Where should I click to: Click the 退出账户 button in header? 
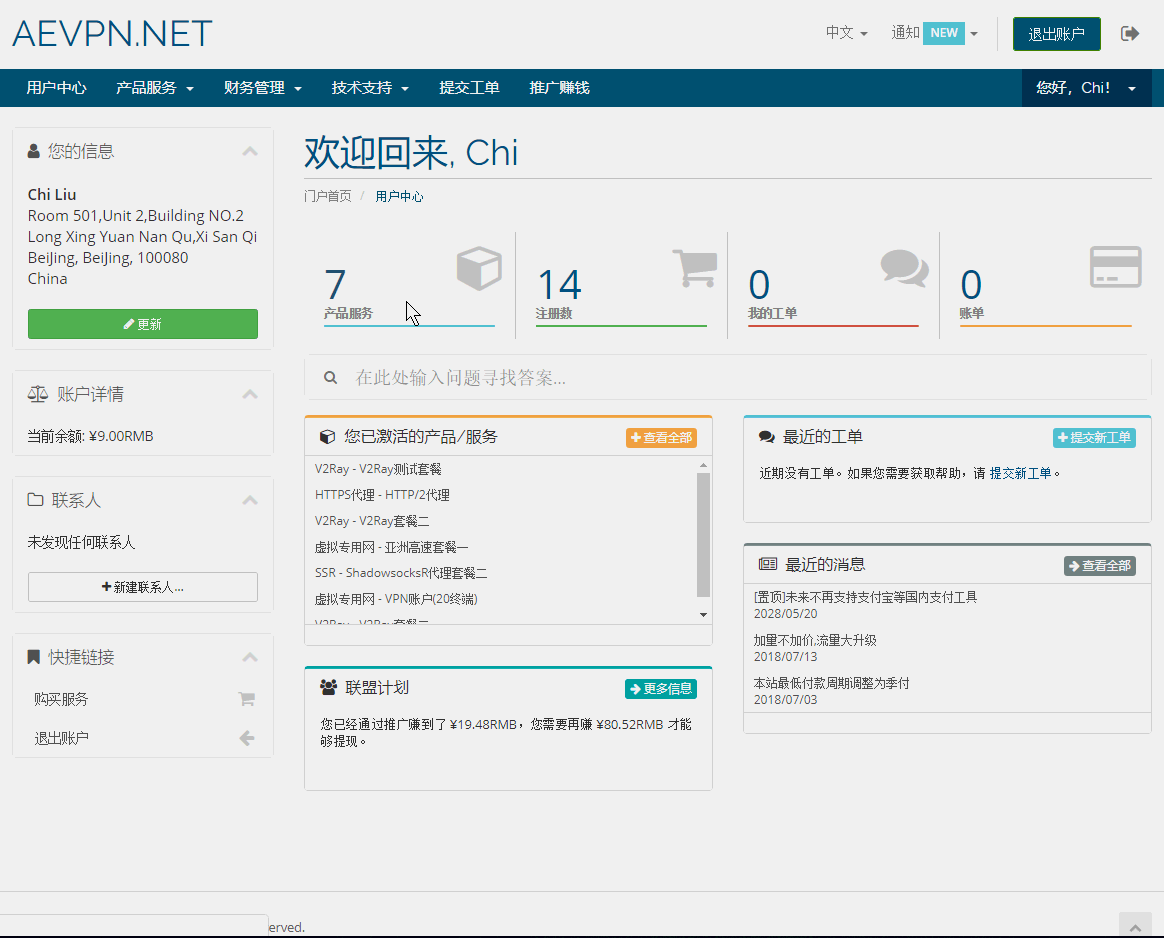1056,34
